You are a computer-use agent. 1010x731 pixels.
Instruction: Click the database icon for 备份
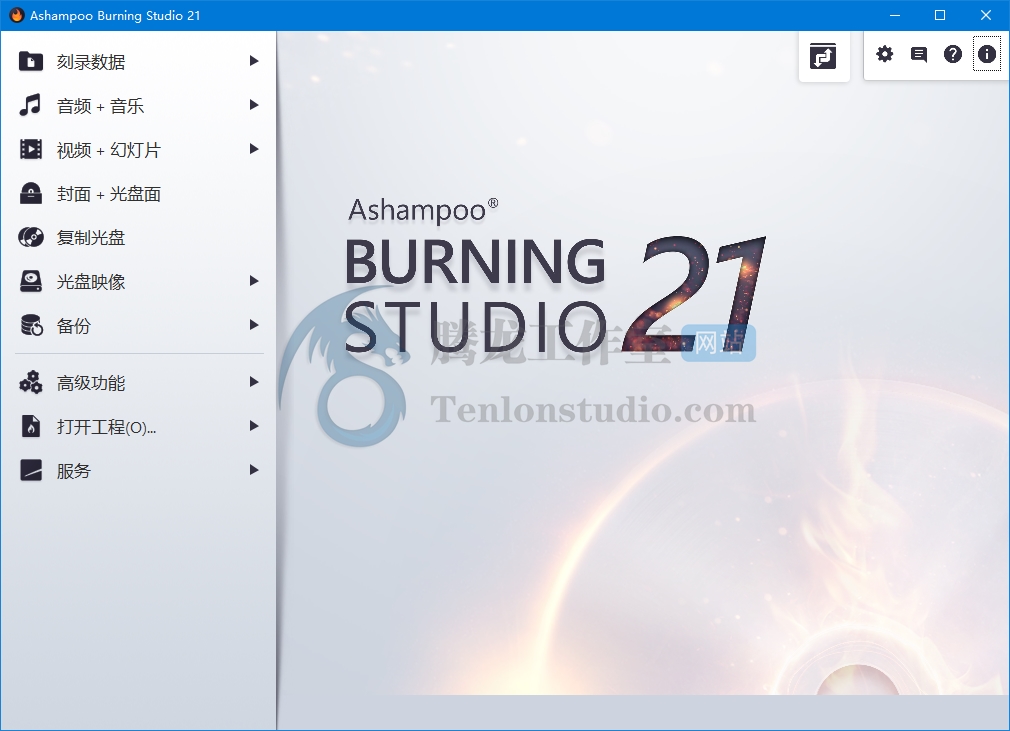click(32, 325)
